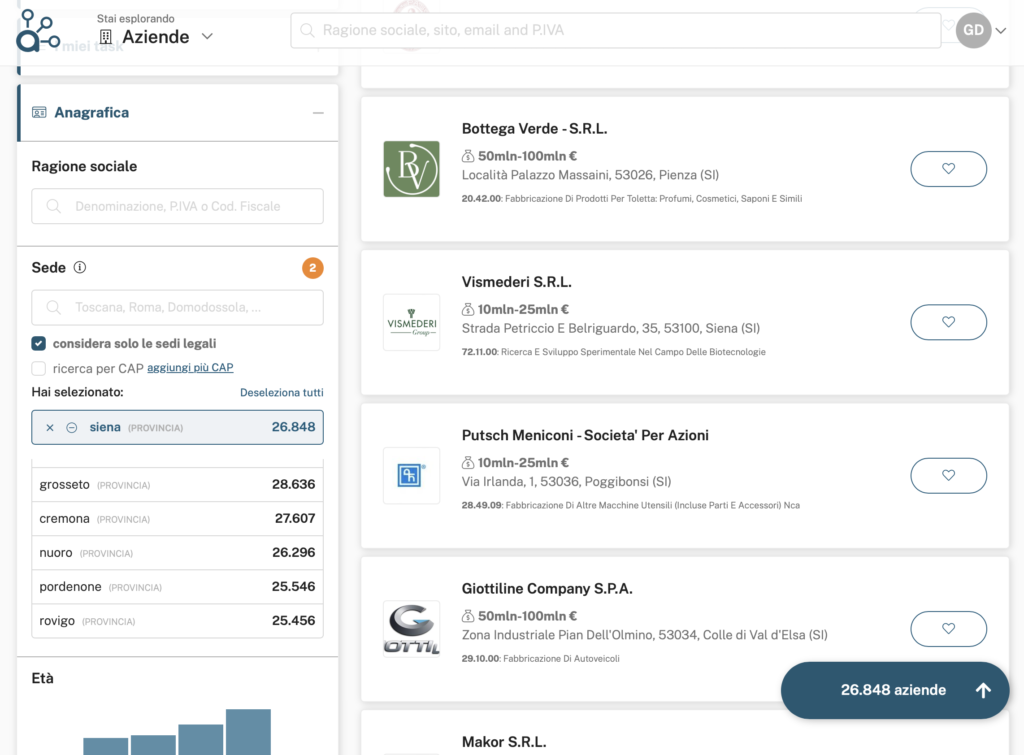Open the Bottega Verde - S.R.L. company name
1024x755 pixels.
(534, 129)
